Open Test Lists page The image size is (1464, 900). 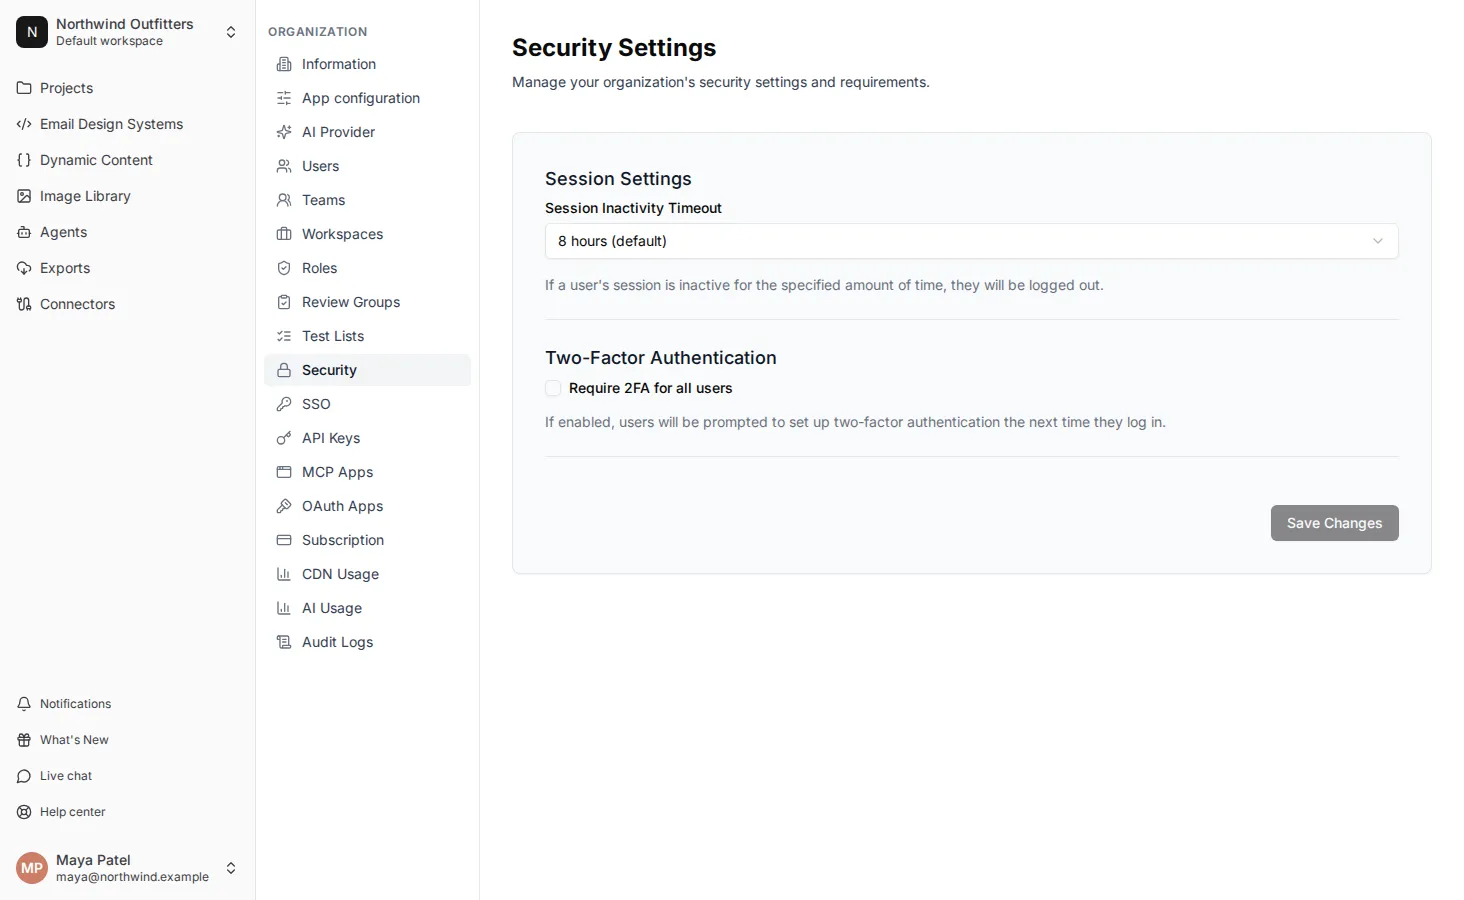click(x=367, y=336)
